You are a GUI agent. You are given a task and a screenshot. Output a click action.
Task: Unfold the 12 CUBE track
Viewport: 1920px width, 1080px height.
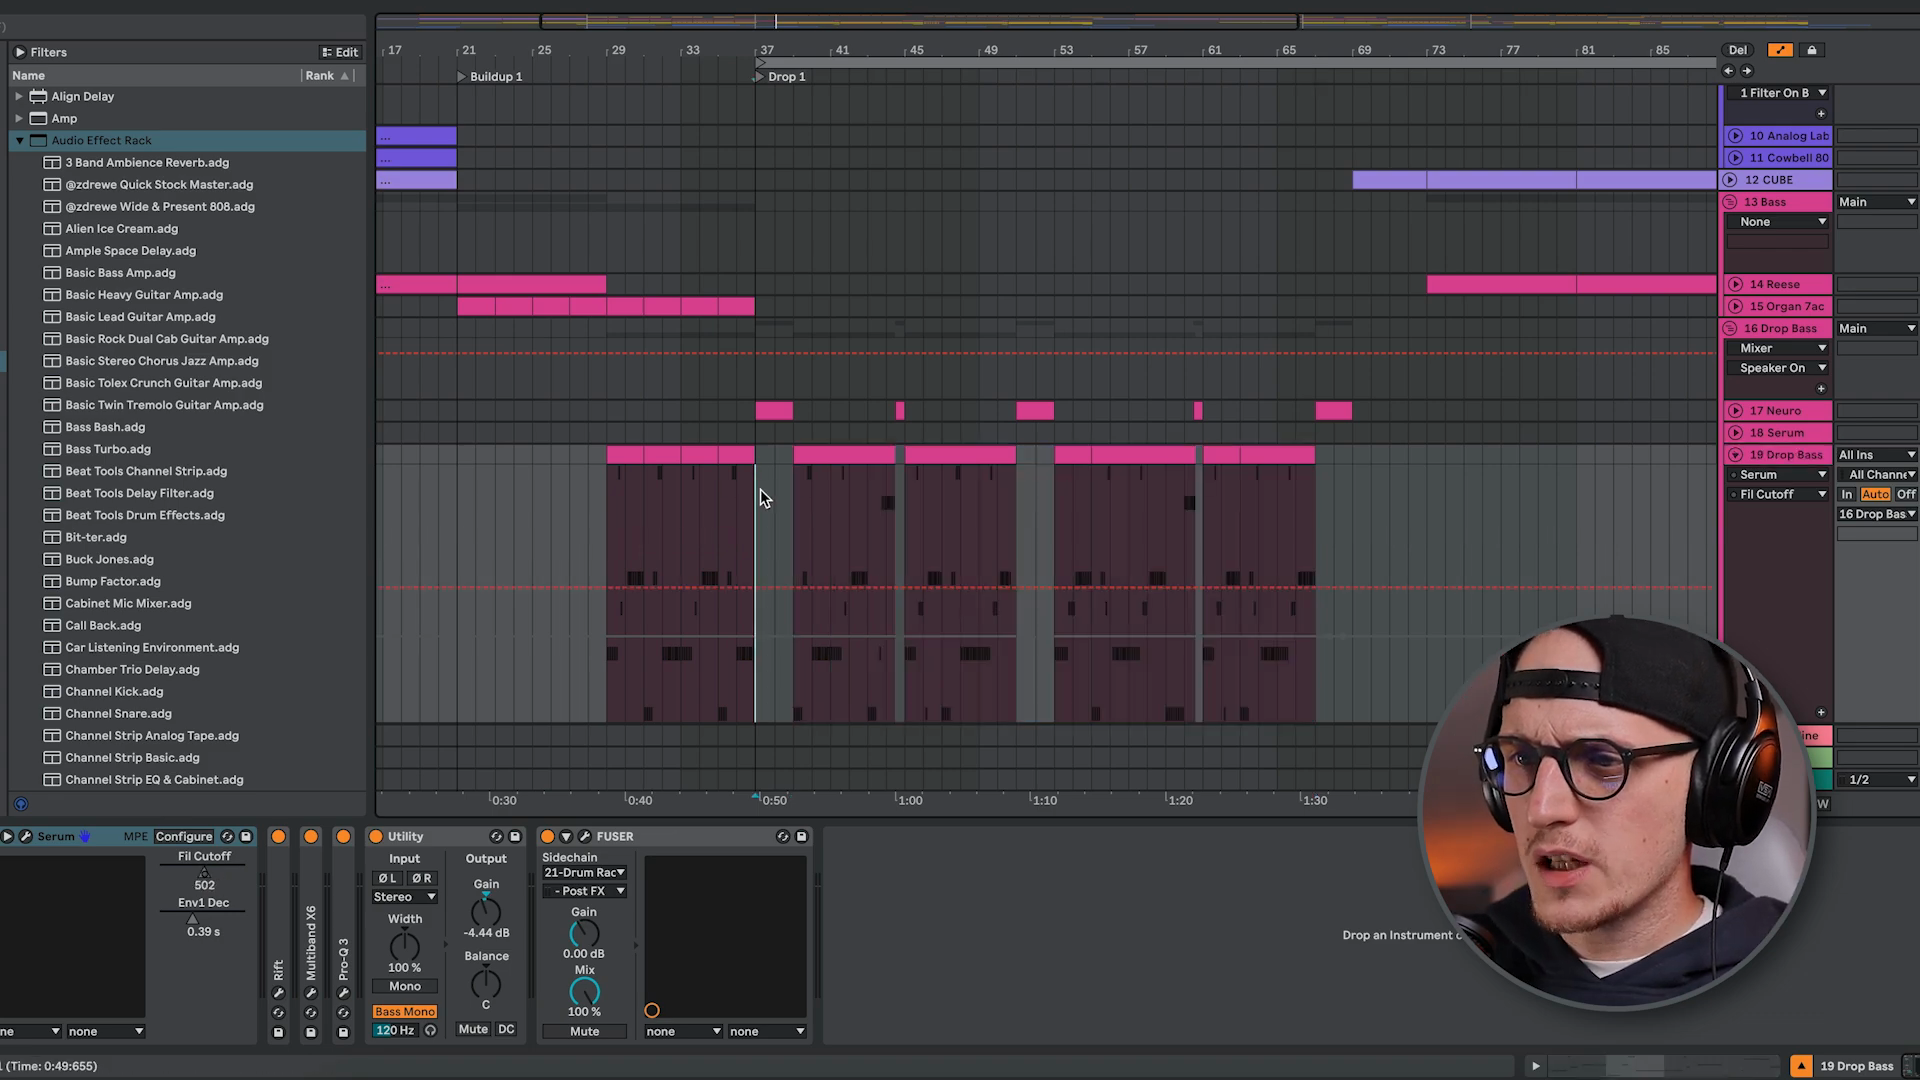(1730, 180)
